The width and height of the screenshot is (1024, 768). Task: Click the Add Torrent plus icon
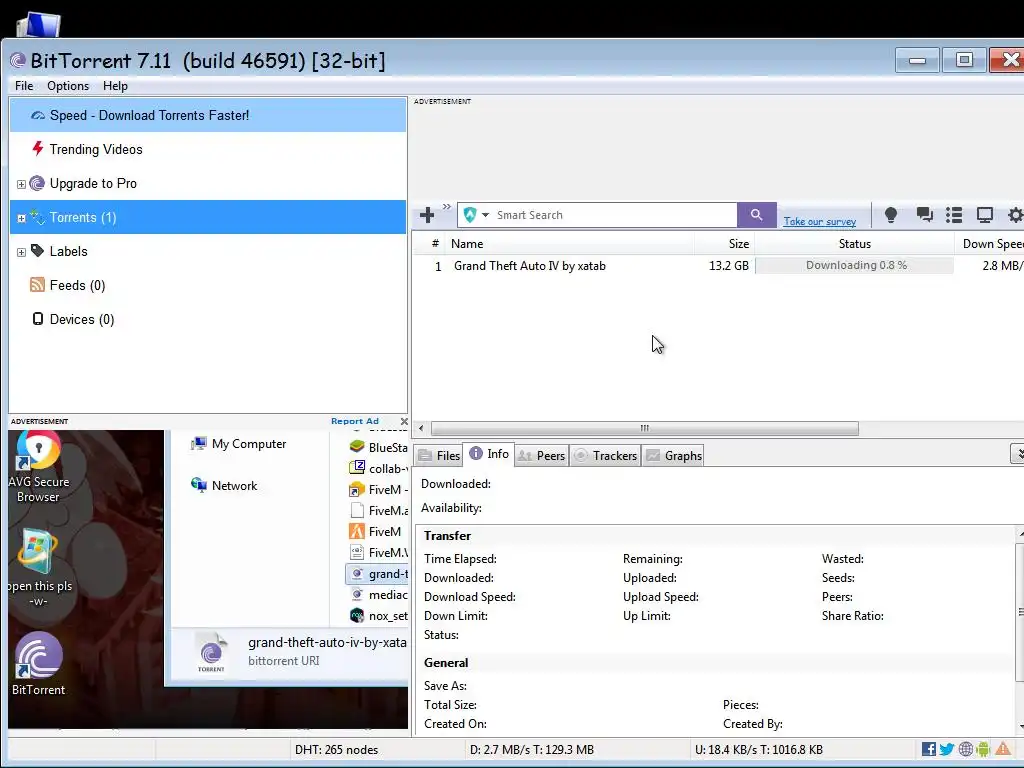[x=427, y=215]
